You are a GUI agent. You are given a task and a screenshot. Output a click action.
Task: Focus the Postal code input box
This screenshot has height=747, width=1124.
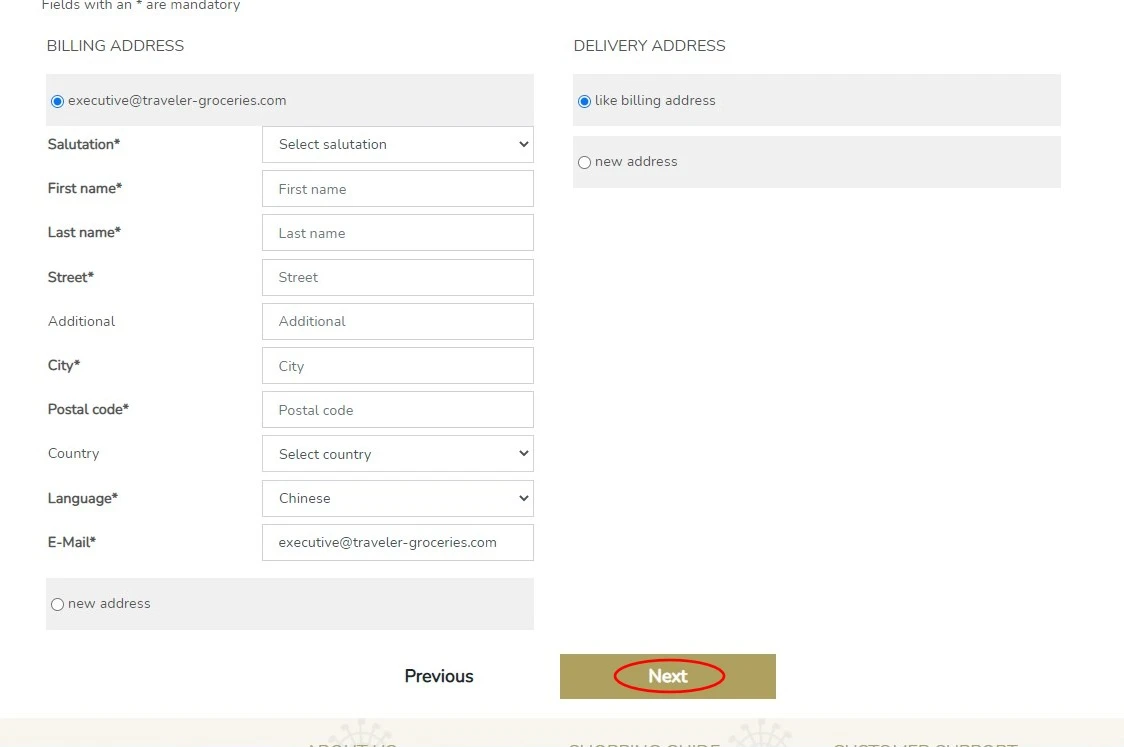pyautogui.click(x=397, y=410)
